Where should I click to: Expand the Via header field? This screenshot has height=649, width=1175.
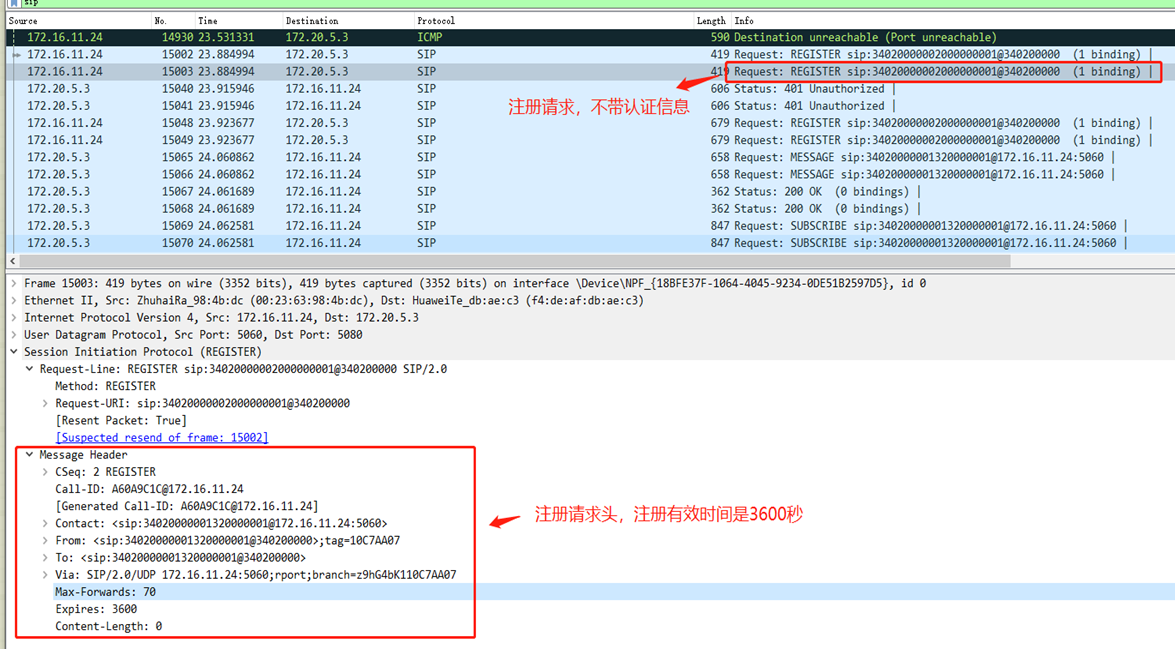[45, 575]
